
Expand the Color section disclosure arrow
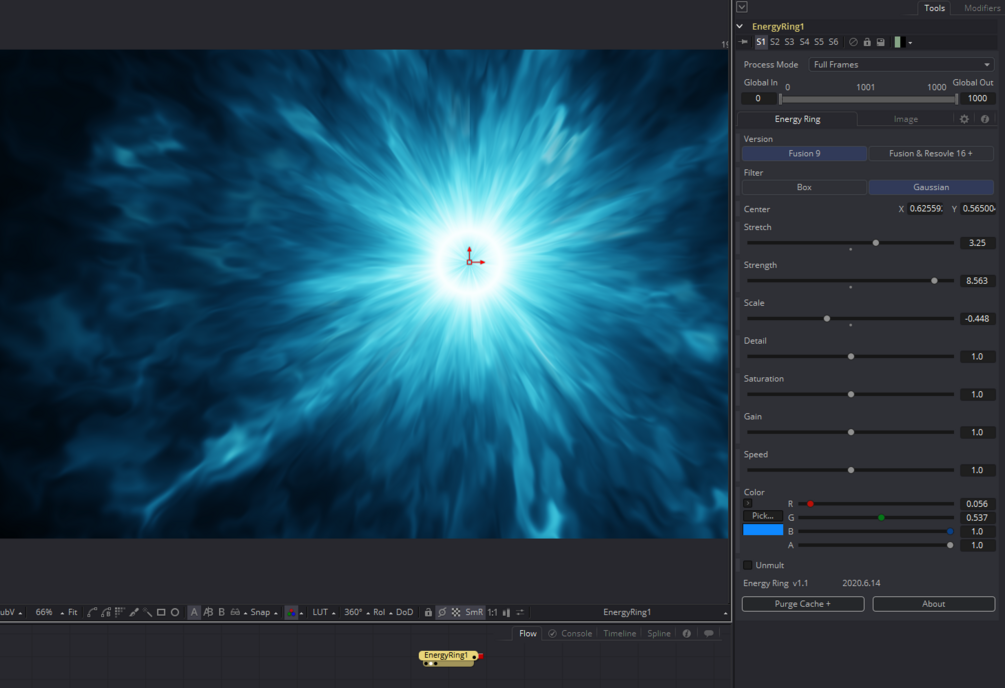click(x=747, y=503)
